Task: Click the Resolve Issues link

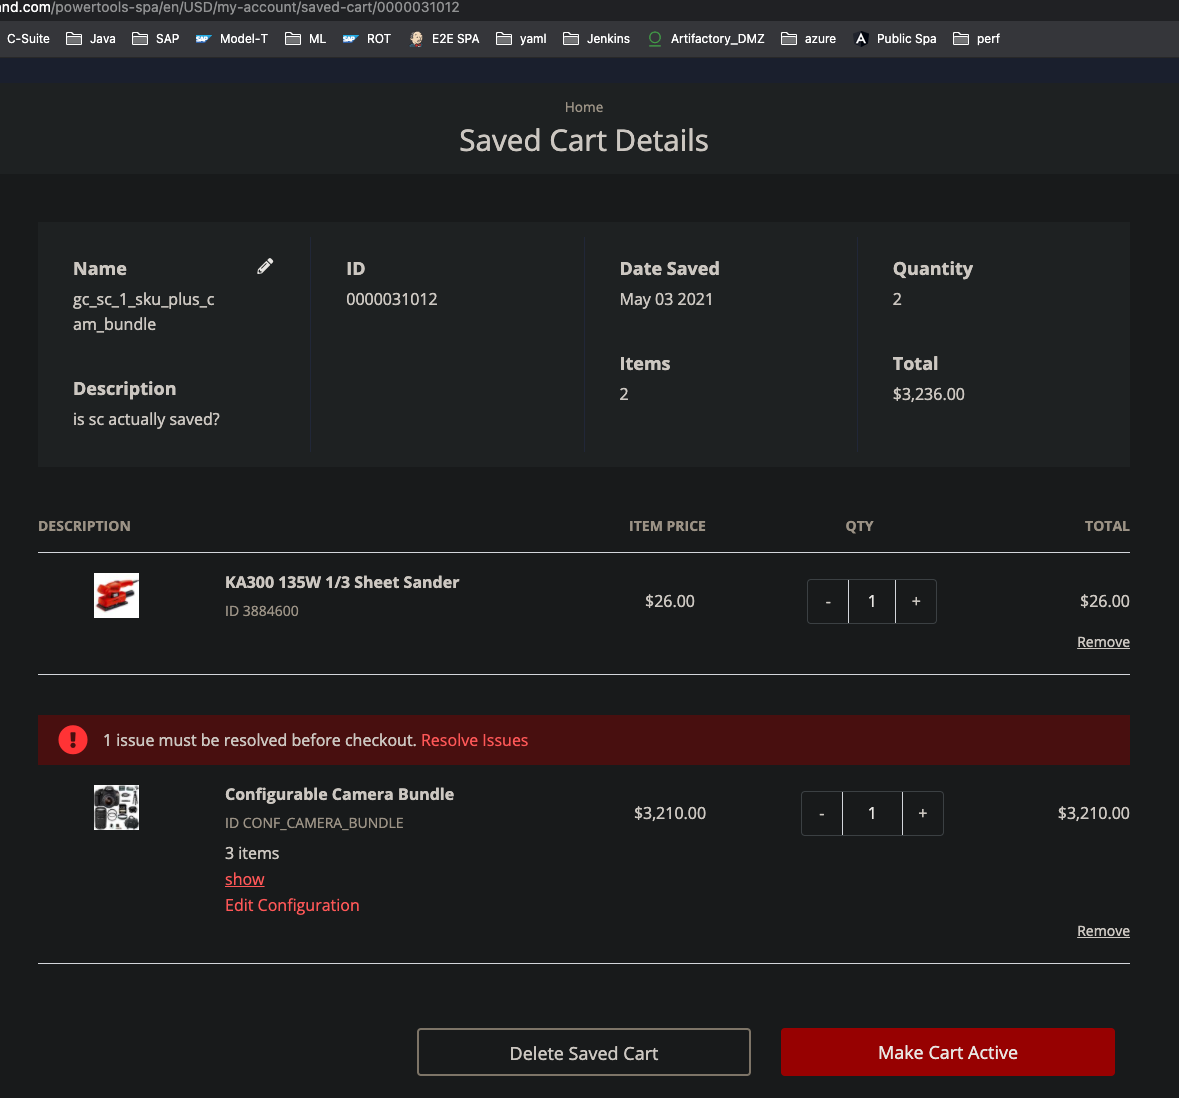Action: [474, 740]
